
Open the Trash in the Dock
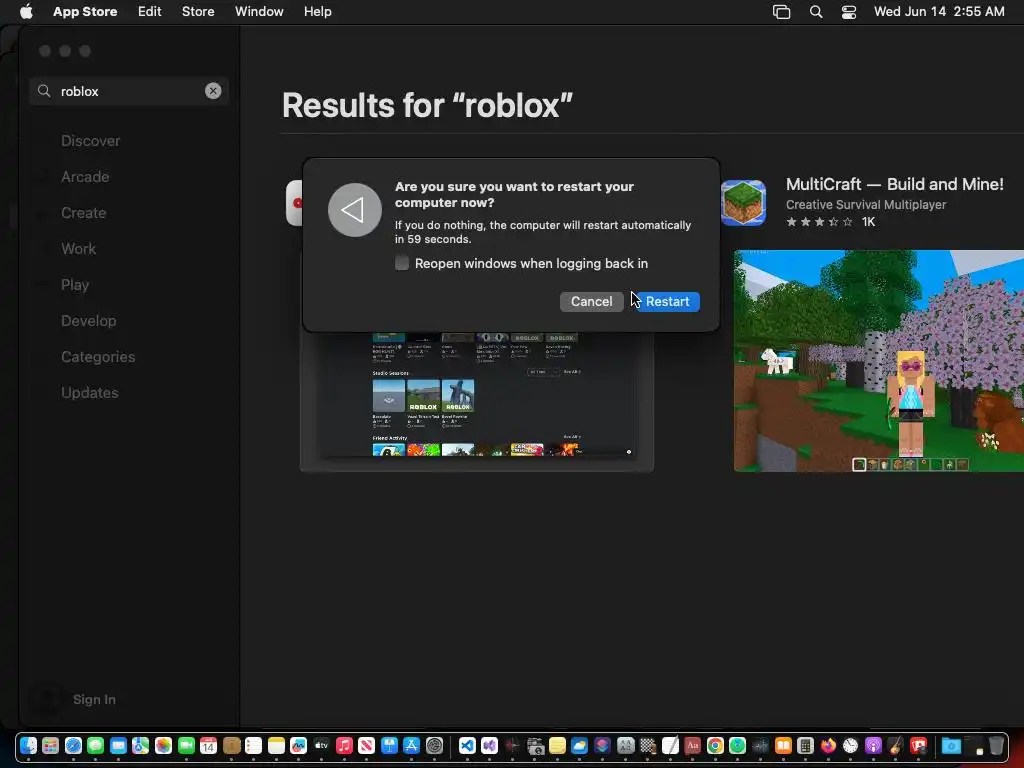click(x=996, y=745)
